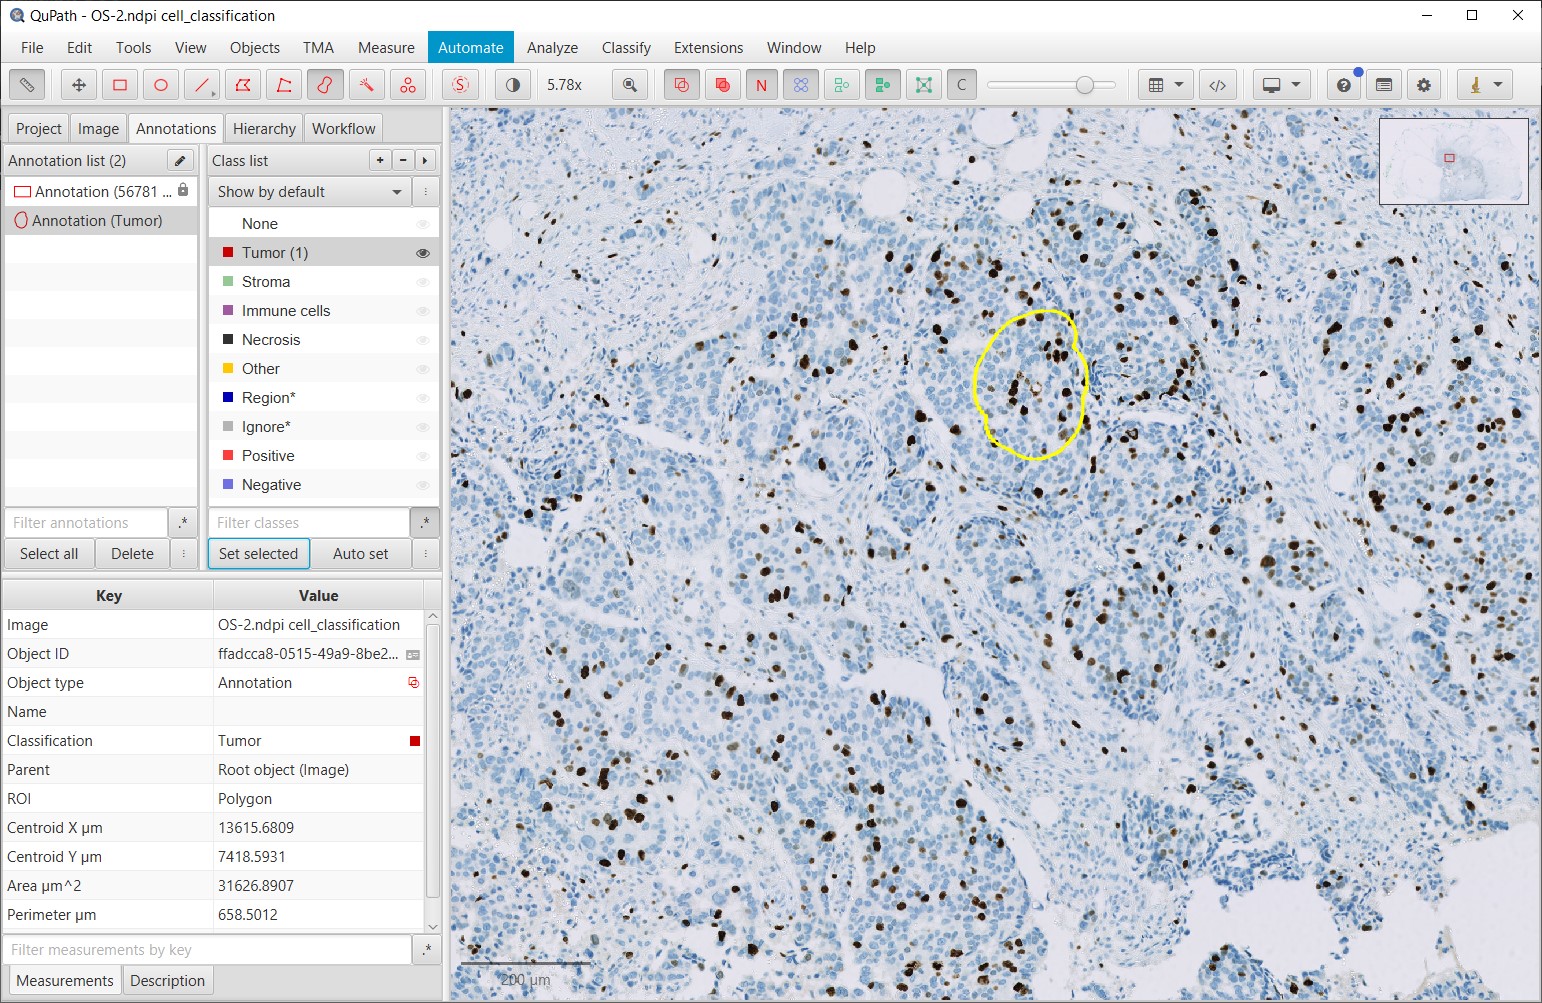Open the Classify menu
The width and height of the screenshot is (1542, 1003).
click(x=626, y=48)
